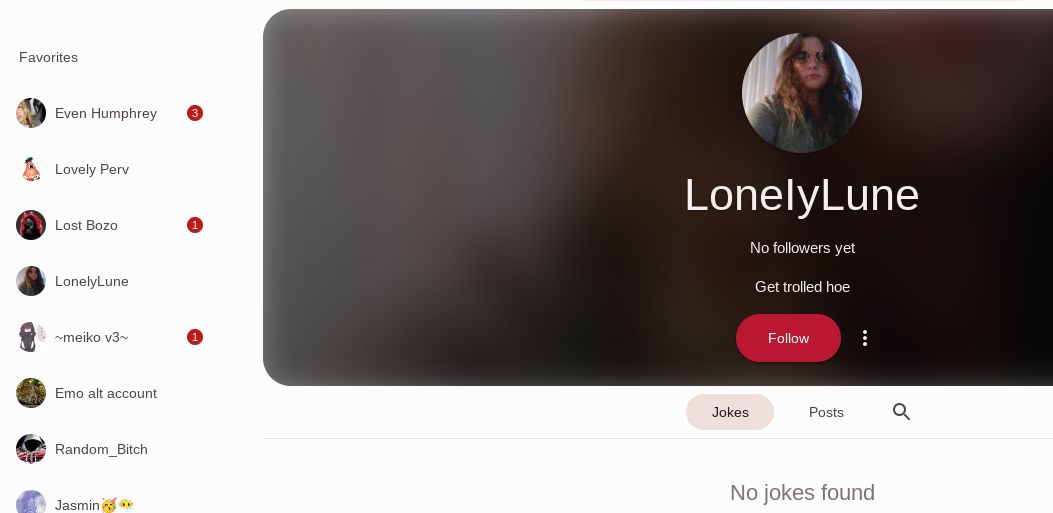1053x513 pixels.
Task: Select Lost Bozo's red hooded avatar
Action: [31, 225]
